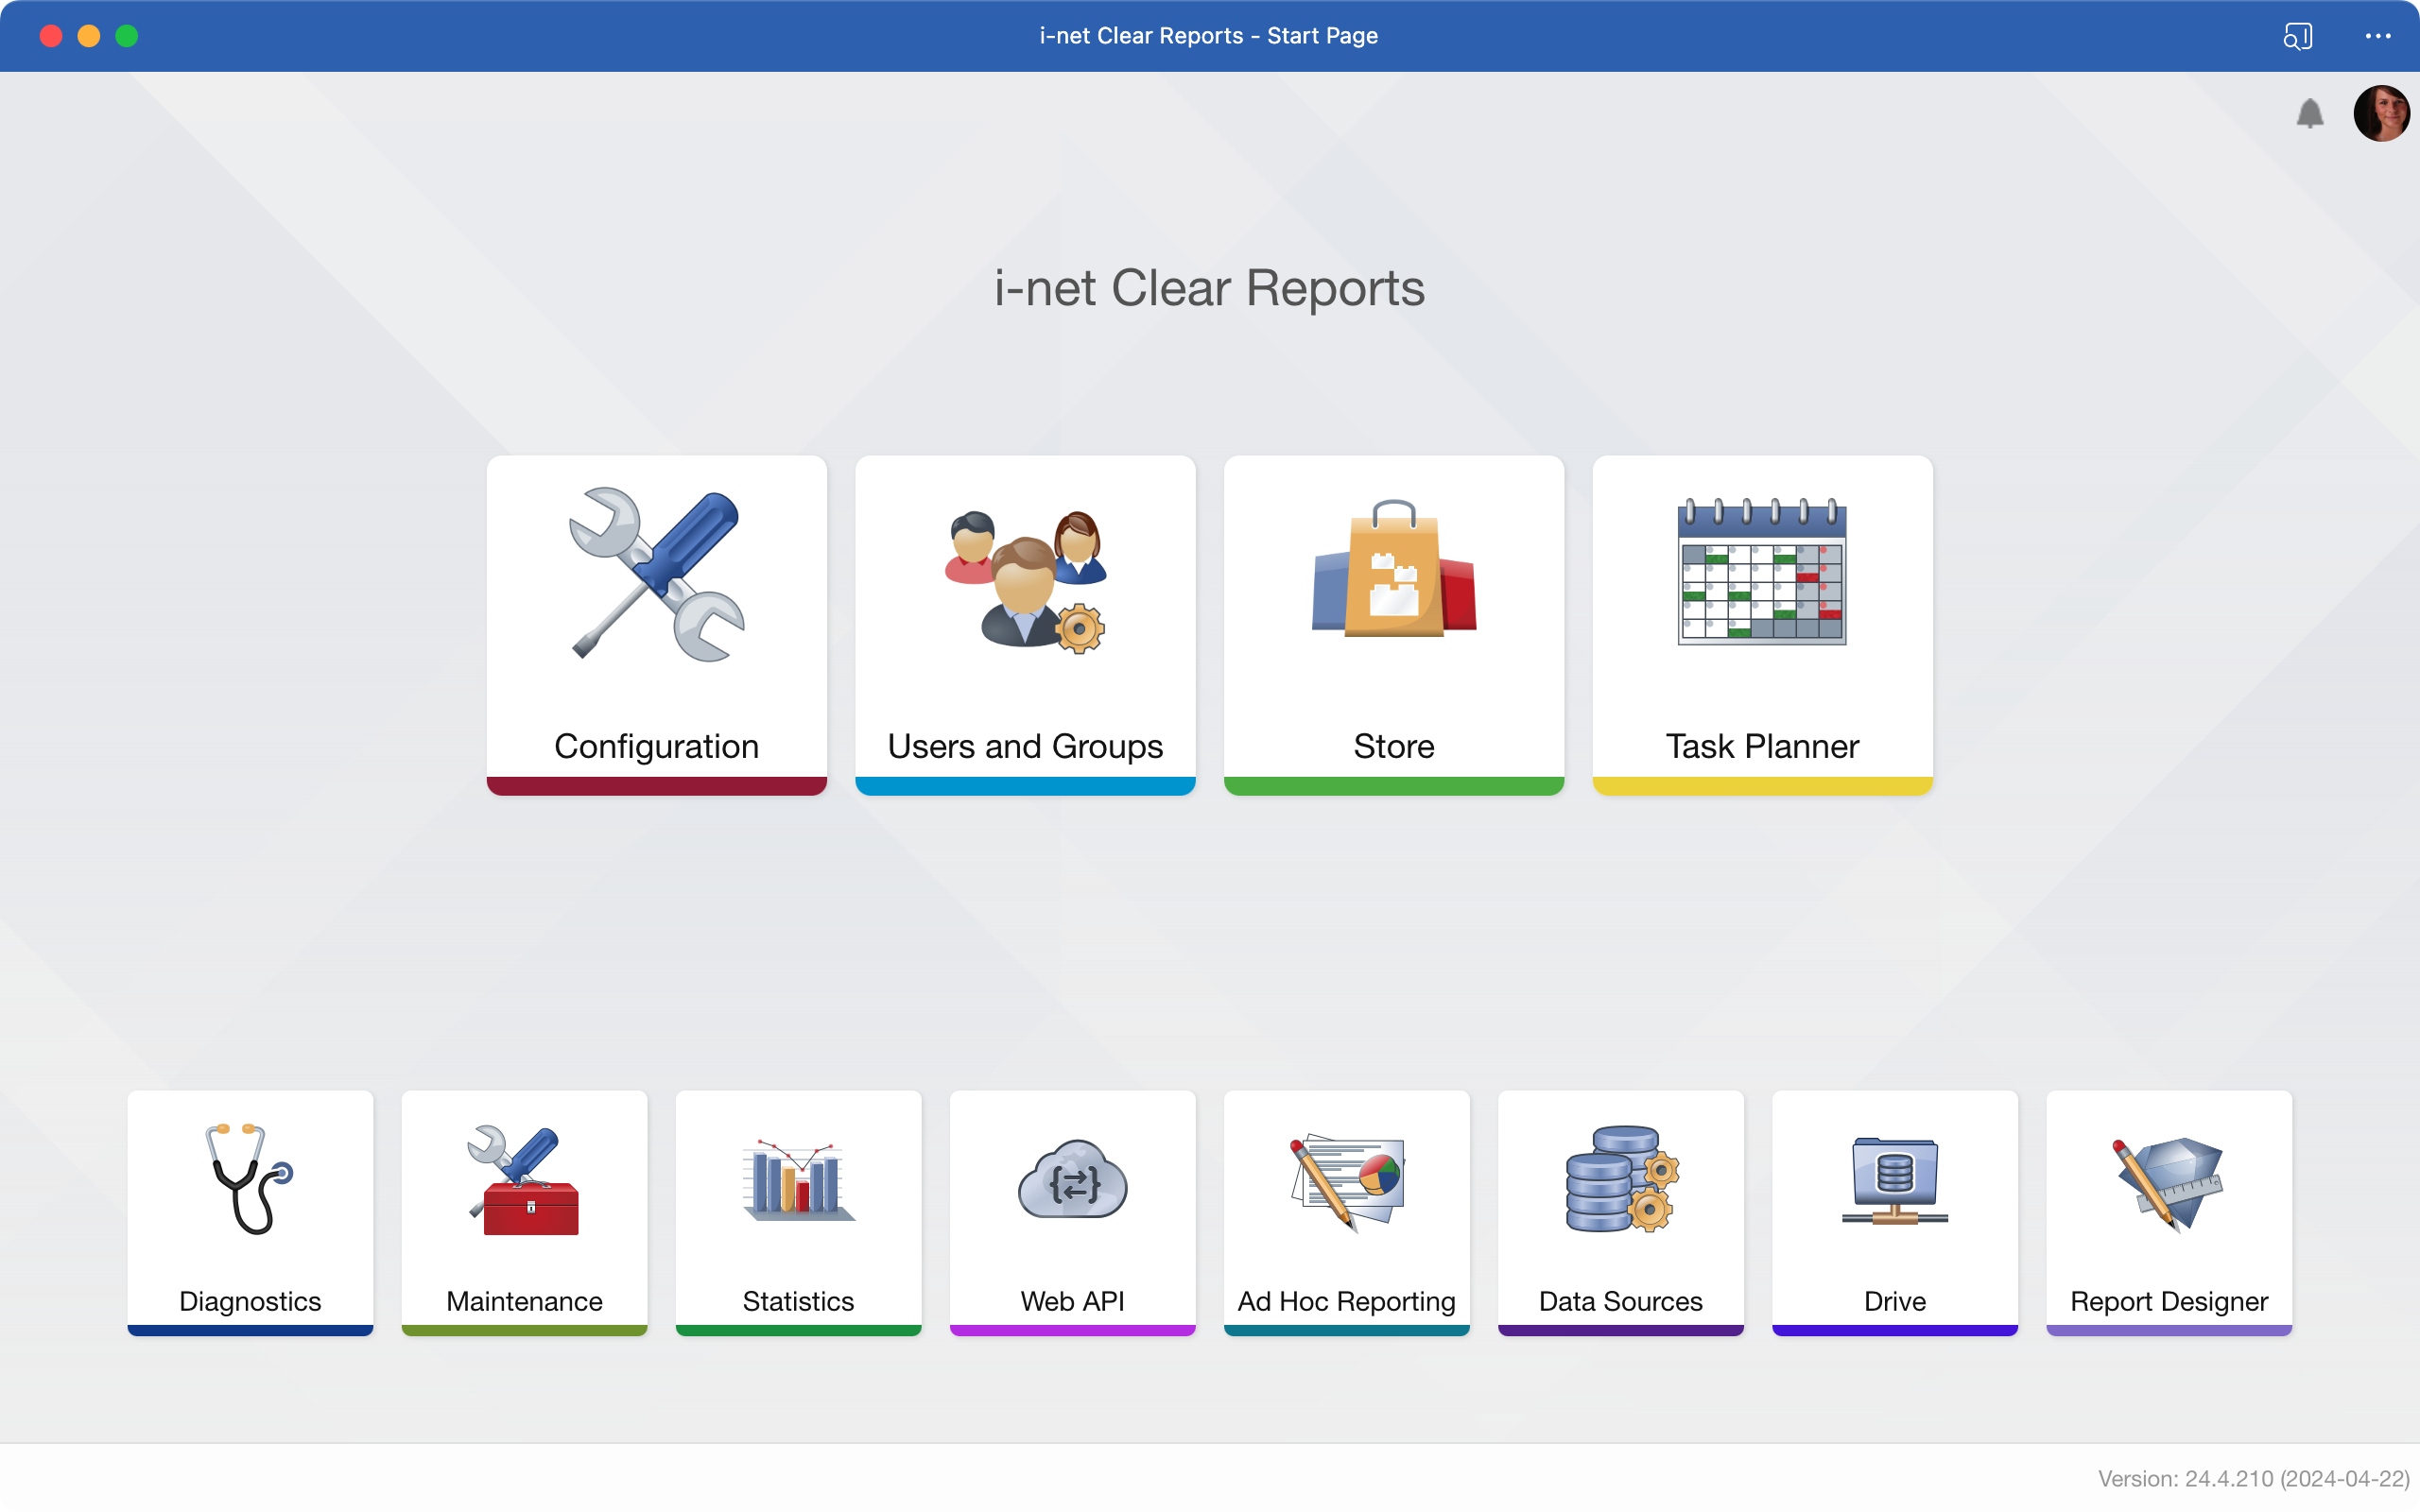2420x1512 pixels.
Task: Click the i-net Clear Reports heading
Action: 1209,288
